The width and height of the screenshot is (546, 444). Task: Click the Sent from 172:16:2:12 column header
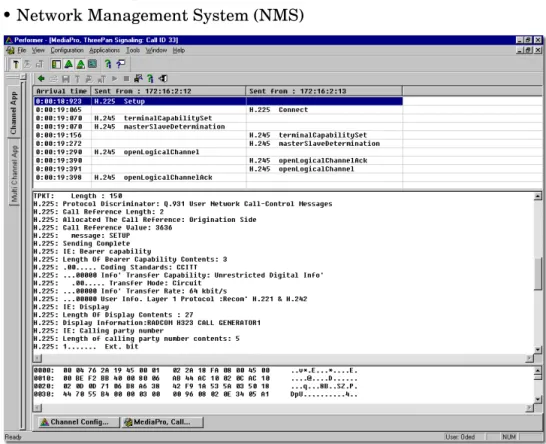point(168,91)
